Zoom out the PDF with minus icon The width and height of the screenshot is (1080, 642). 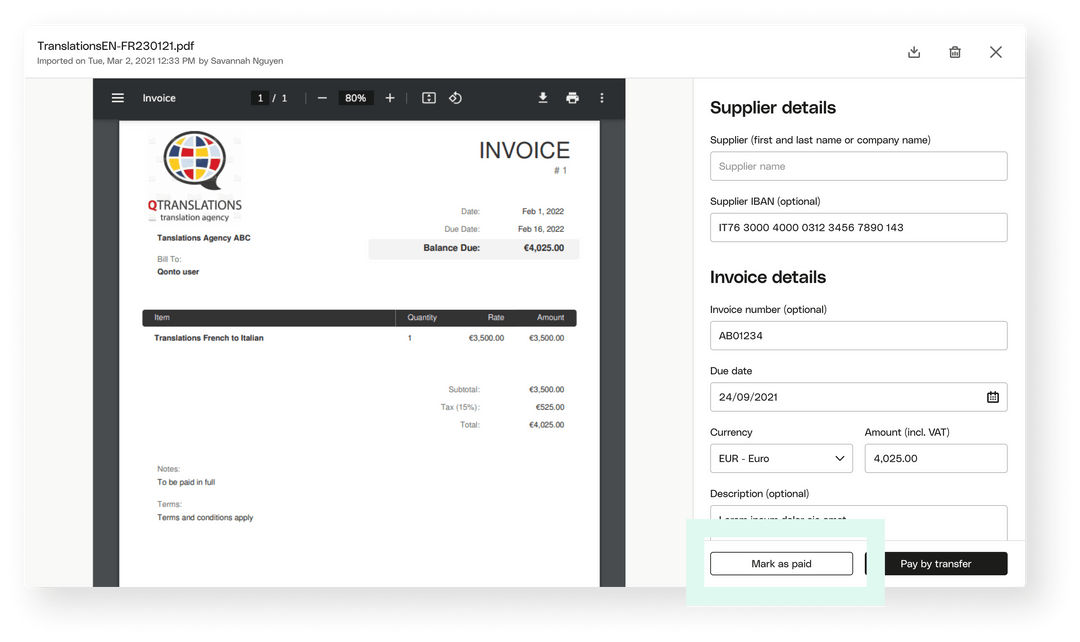click(322, 98)
